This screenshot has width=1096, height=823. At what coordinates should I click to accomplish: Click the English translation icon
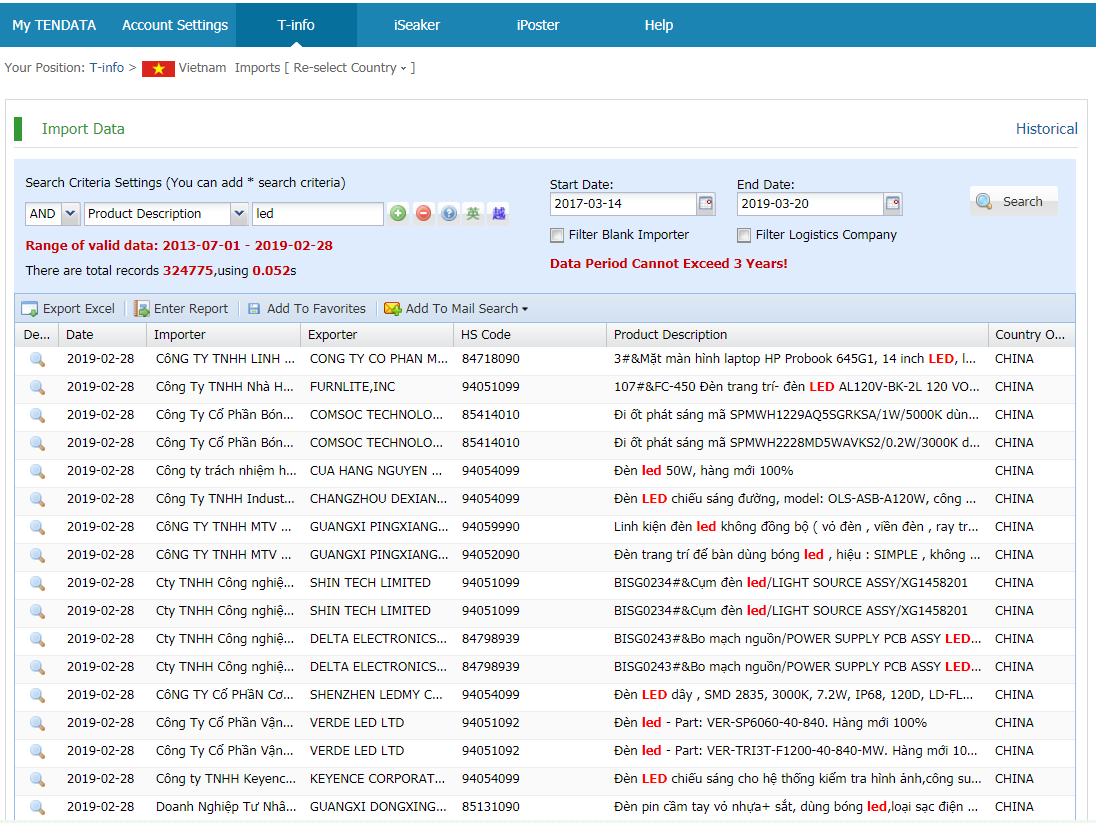coord(473,213)
